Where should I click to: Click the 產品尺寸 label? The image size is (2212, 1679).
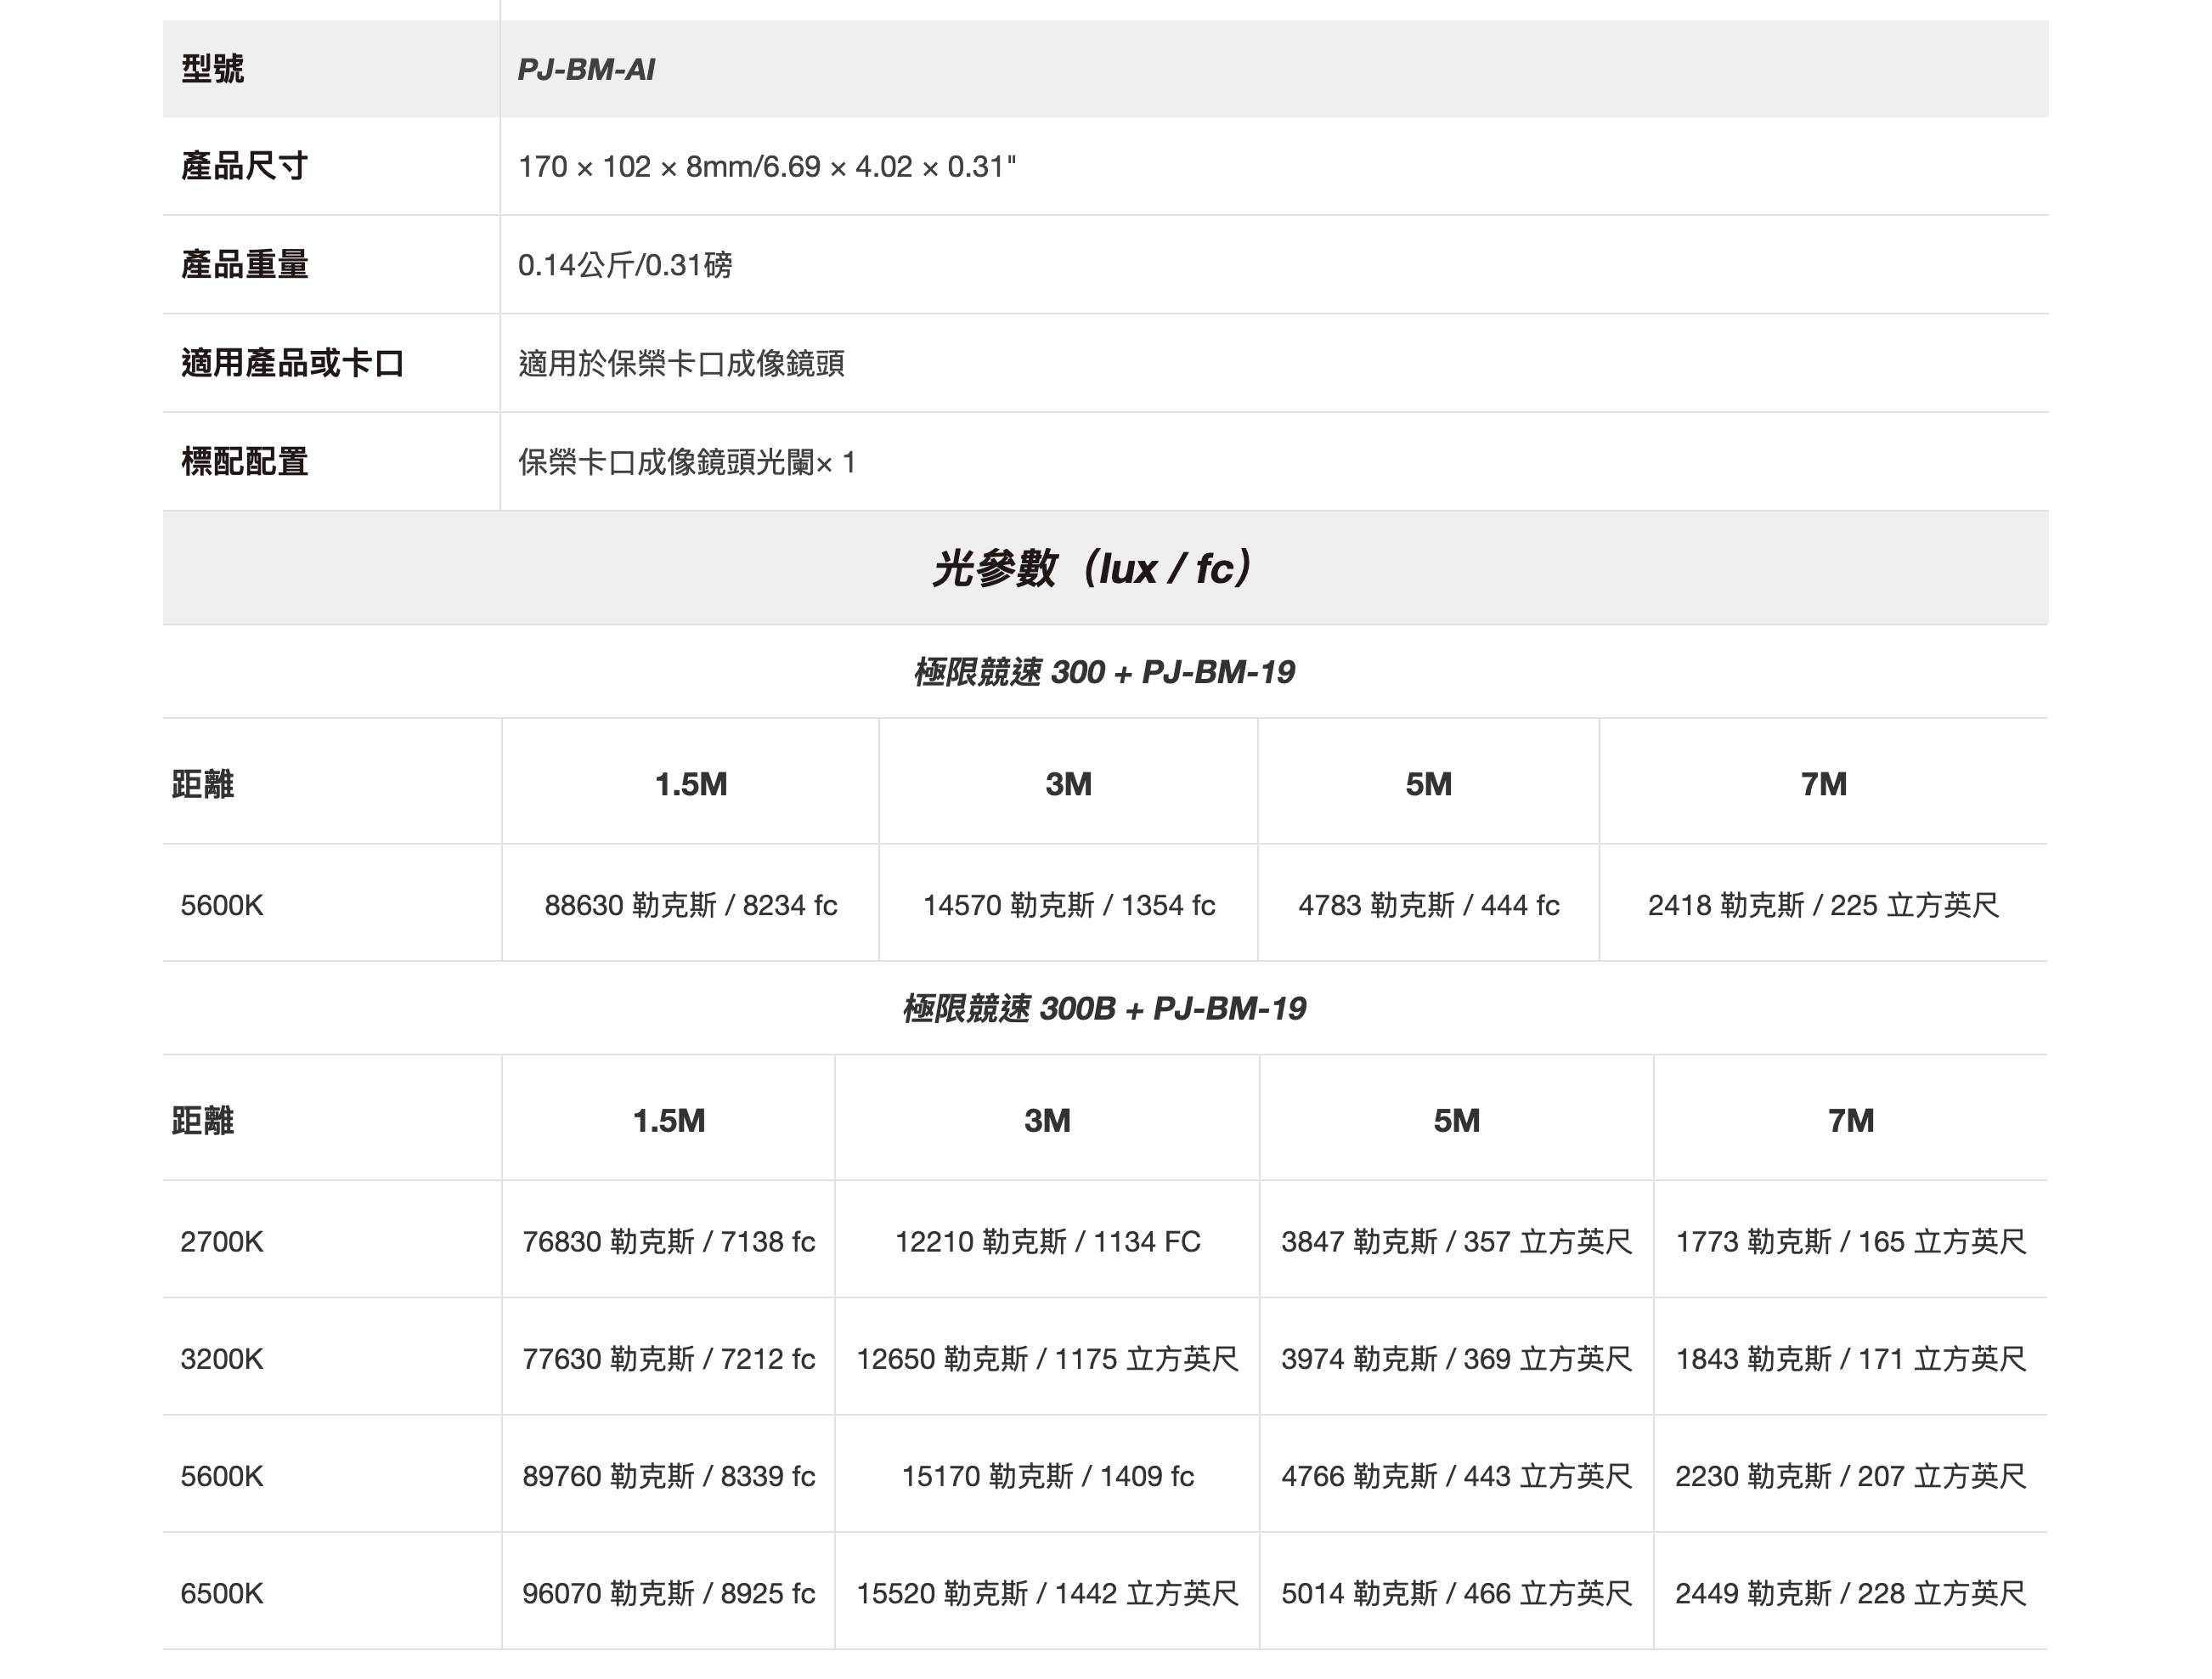pyautogui.click(x=244, y=166)
